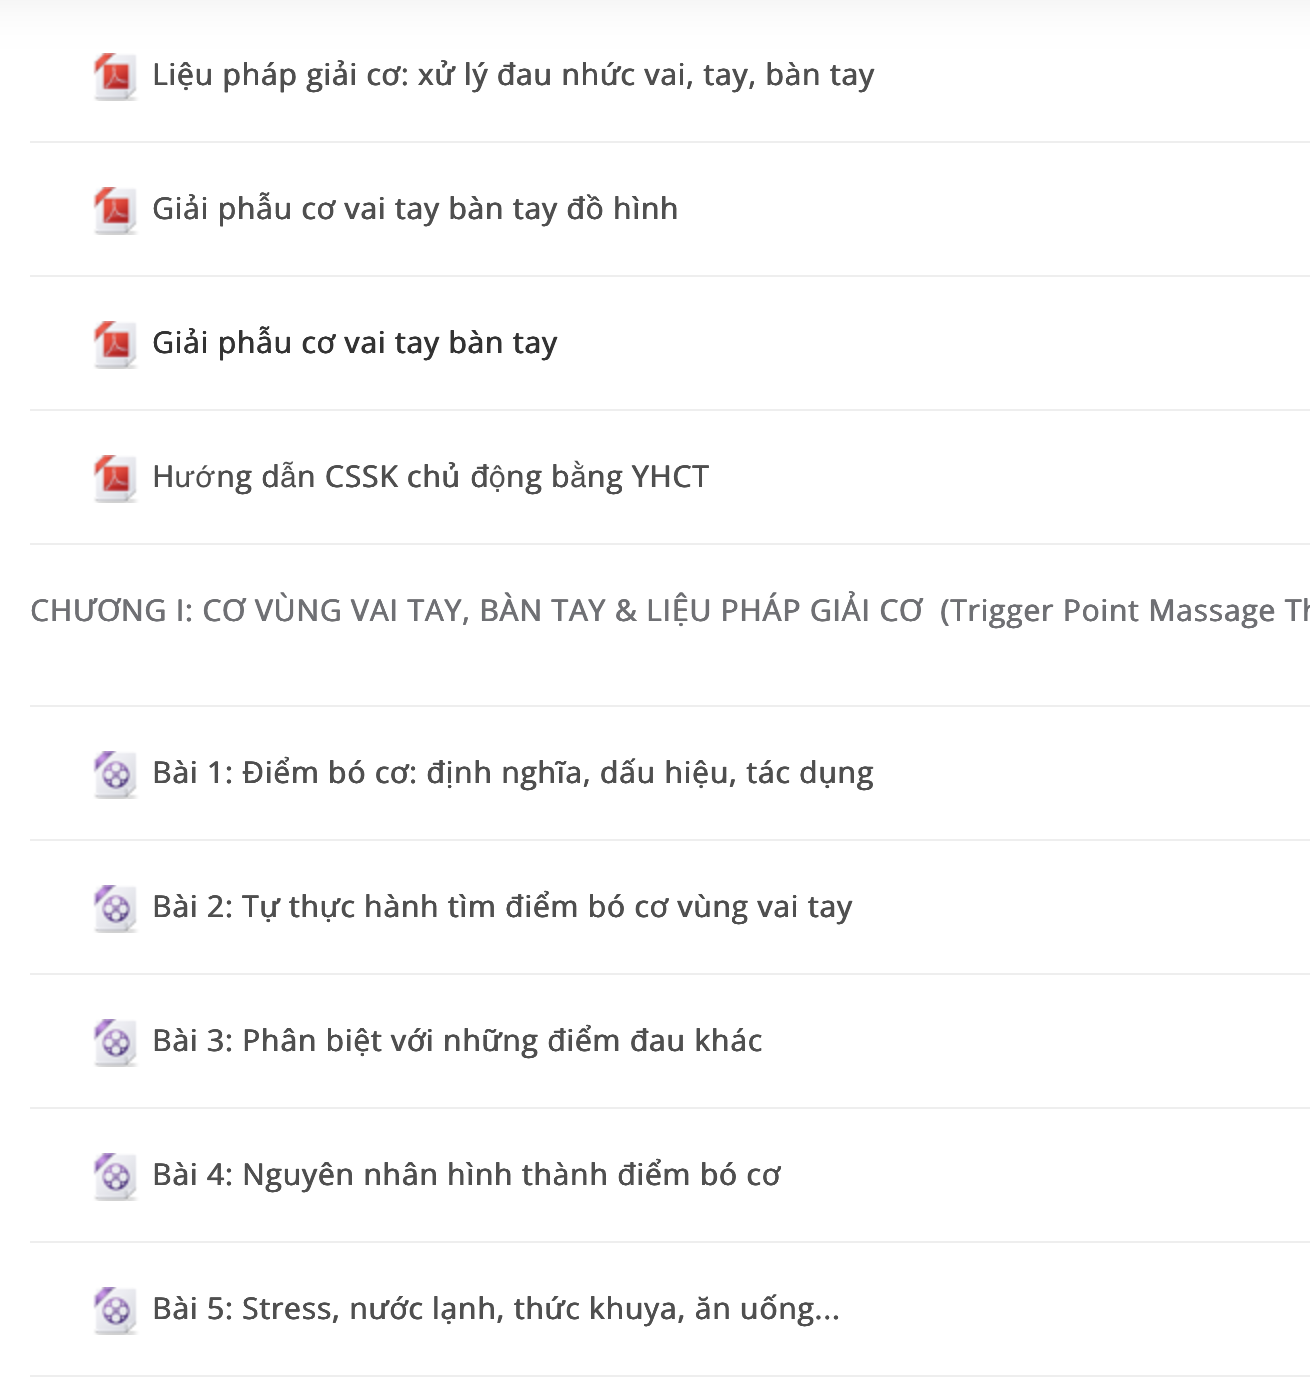
Task: Click video reel icon for Bài 5
Action: (x=115, y=1310)
